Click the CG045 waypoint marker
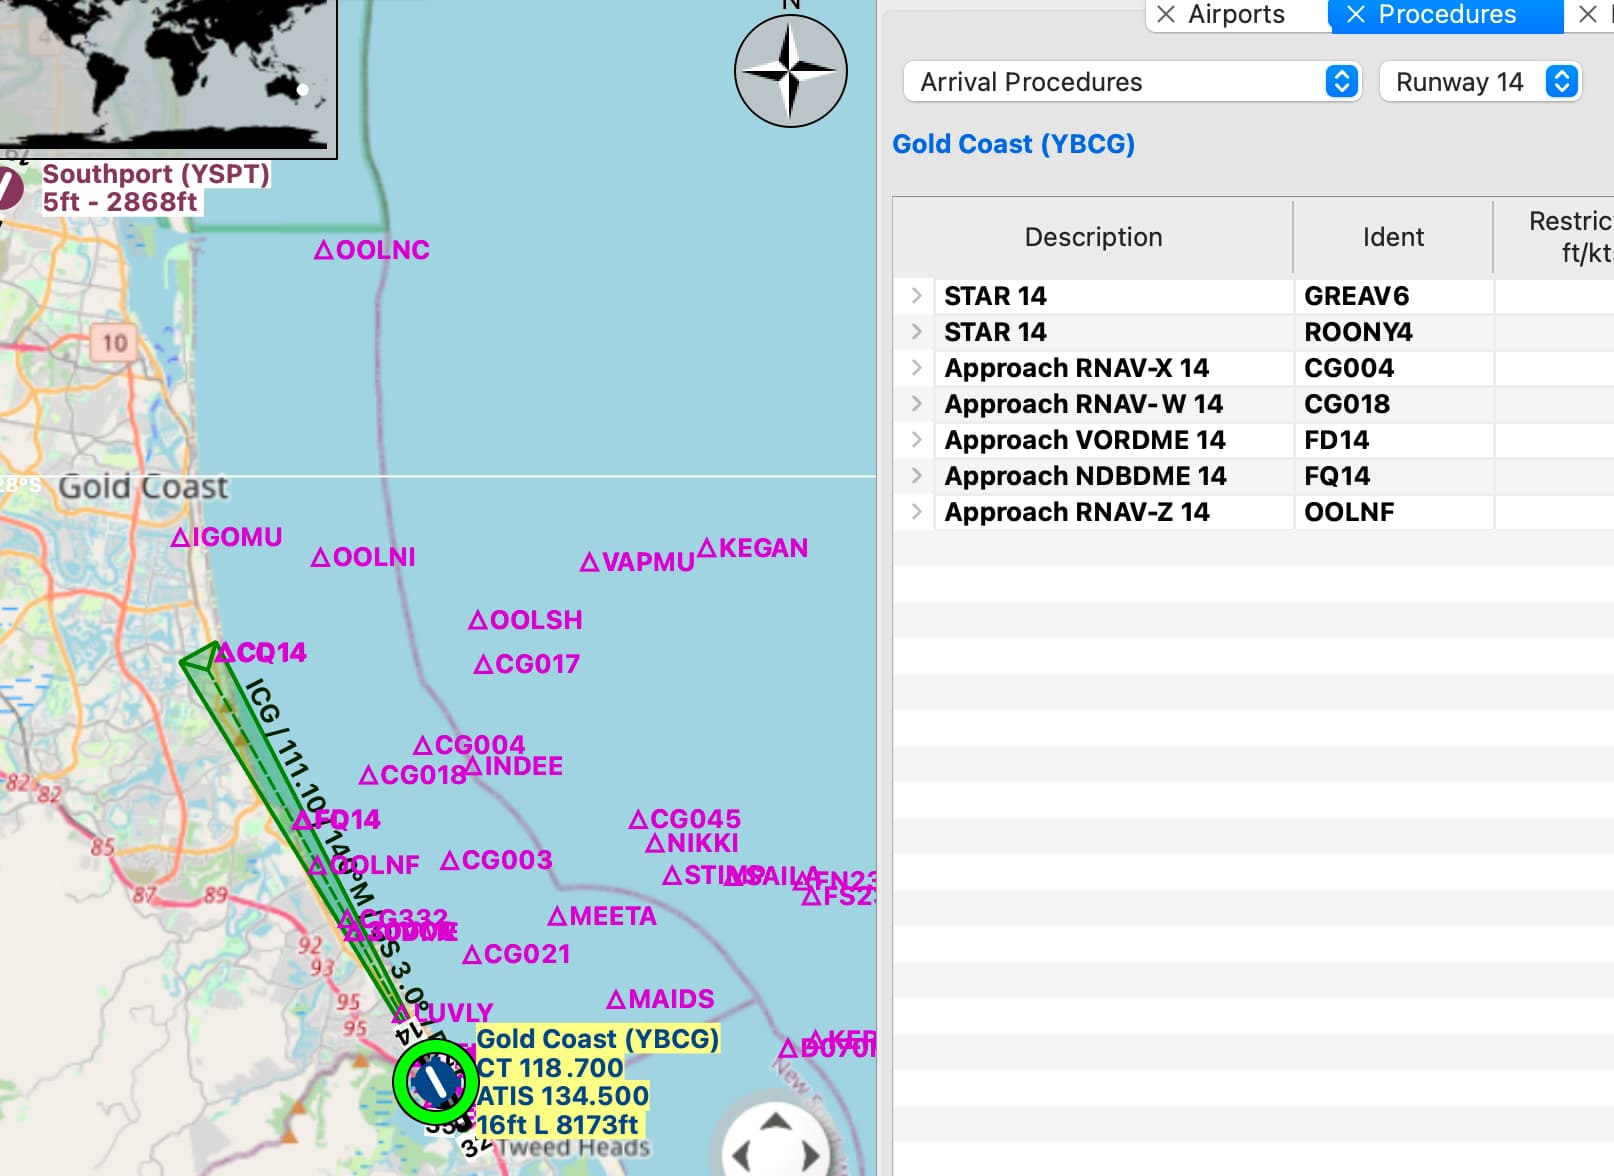The image size is (1614, 1176). (x=639, y=819)
